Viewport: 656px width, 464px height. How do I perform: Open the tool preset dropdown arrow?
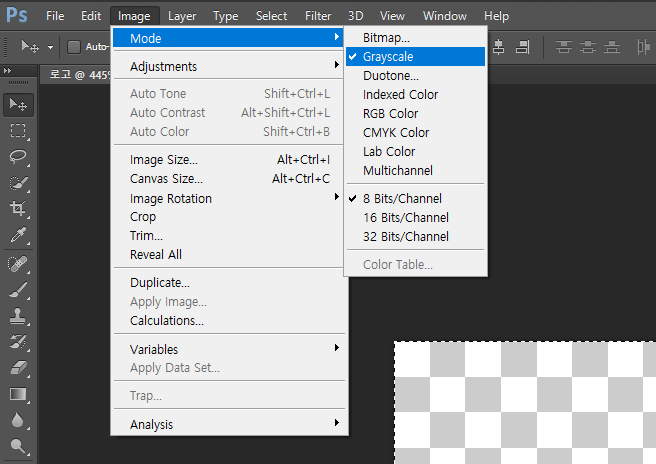point(50,47)
